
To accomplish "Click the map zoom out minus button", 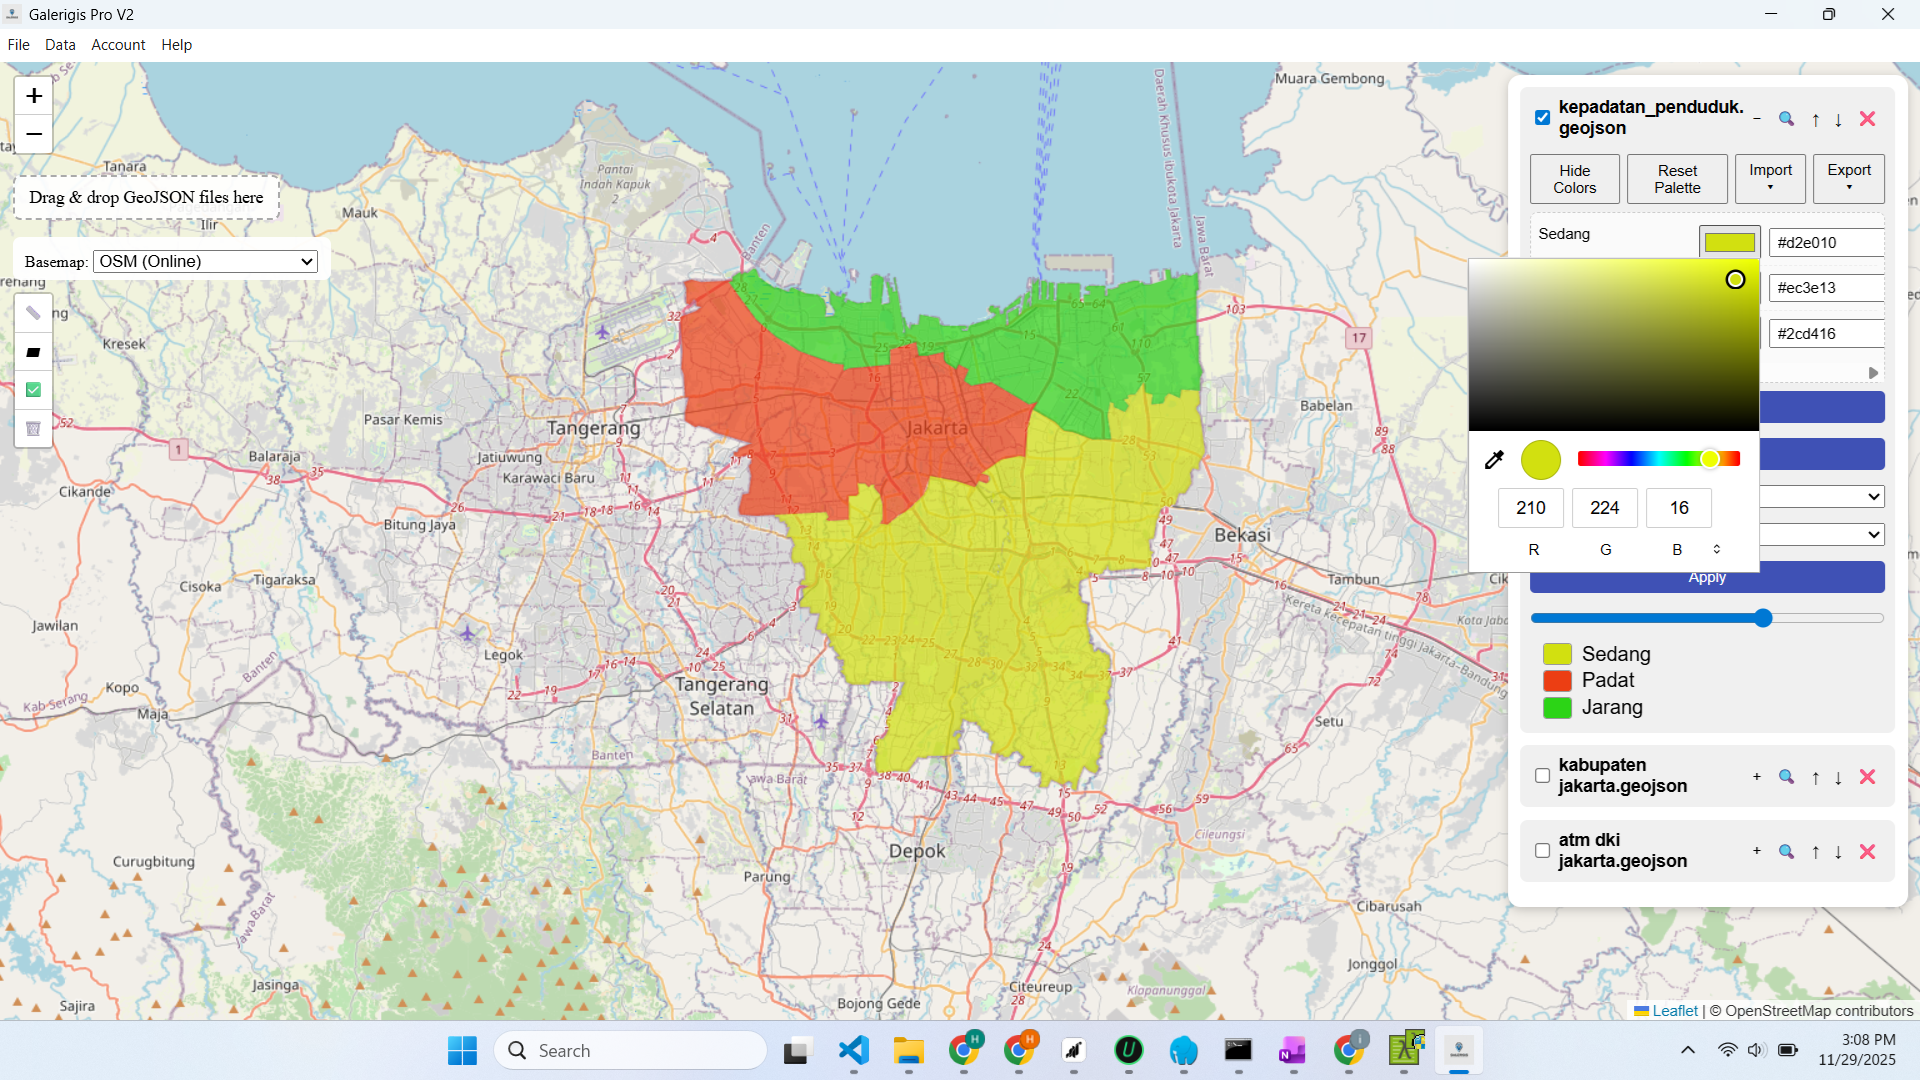I will coord(33,134).
